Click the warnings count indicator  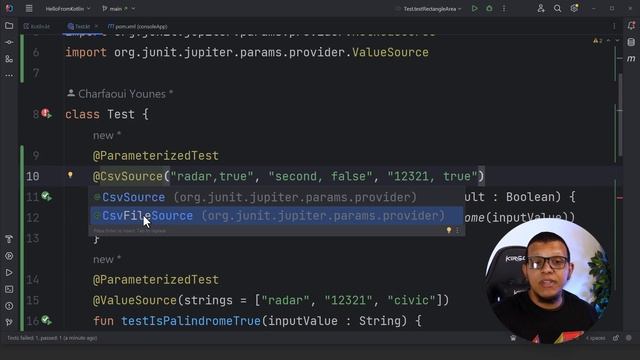coord(598,41)
